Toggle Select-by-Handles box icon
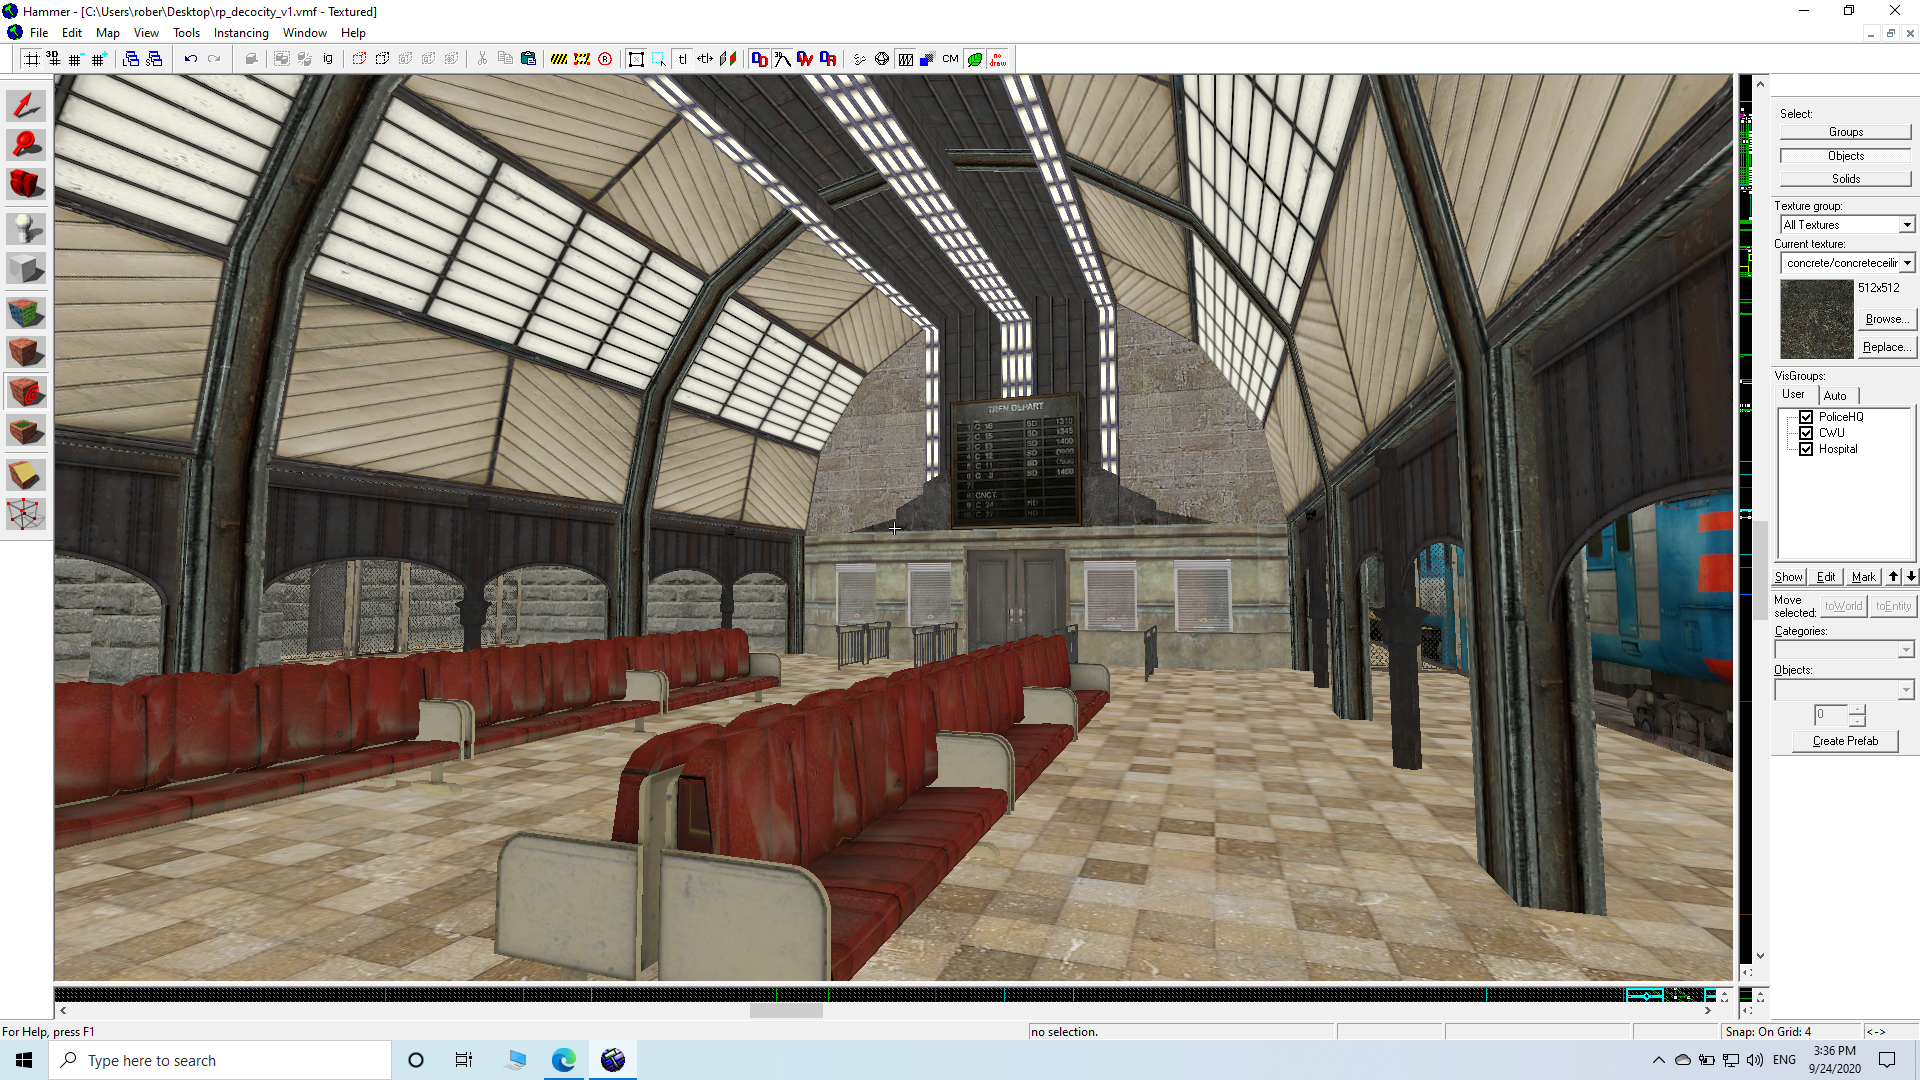The width and height of the screenshot is (1920, 1080). click(636, 59)
